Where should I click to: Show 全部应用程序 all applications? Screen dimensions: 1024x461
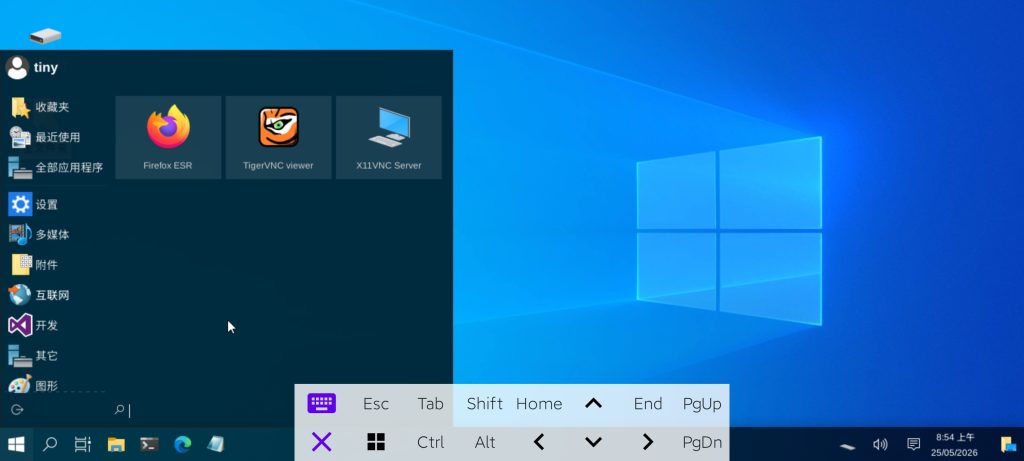pos(56,168)
